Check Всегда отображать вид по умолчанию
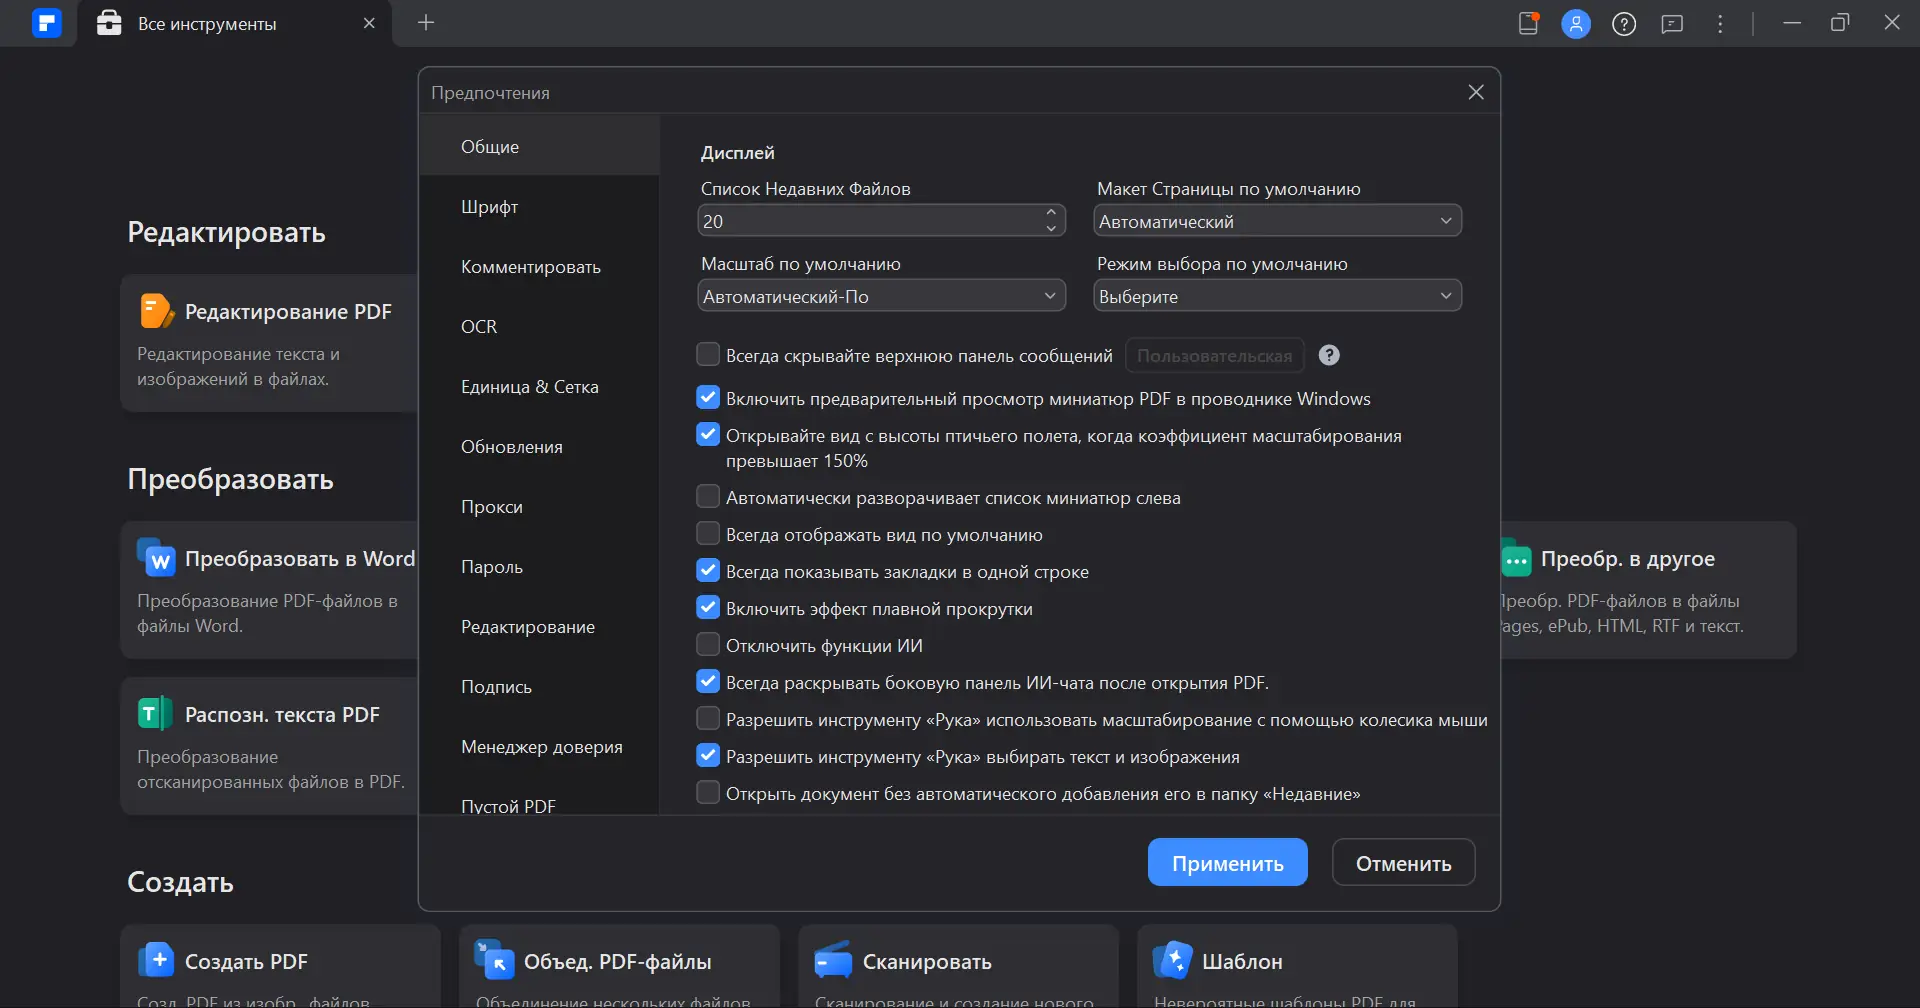 [x=708, y=534]
